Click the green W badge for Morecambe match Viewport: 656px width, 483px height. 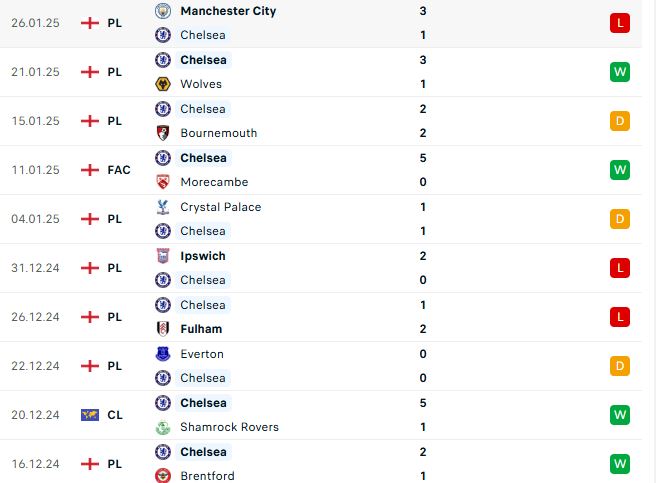620,170
